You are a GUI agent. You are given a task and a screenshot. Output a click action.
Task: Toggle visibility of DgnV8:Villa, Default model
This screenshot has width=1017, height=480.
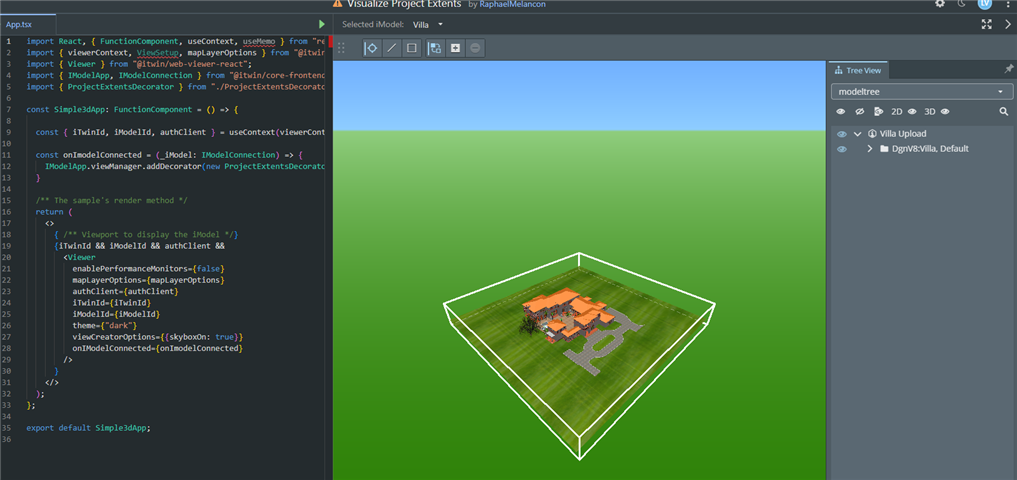click(x=842, y=149)
